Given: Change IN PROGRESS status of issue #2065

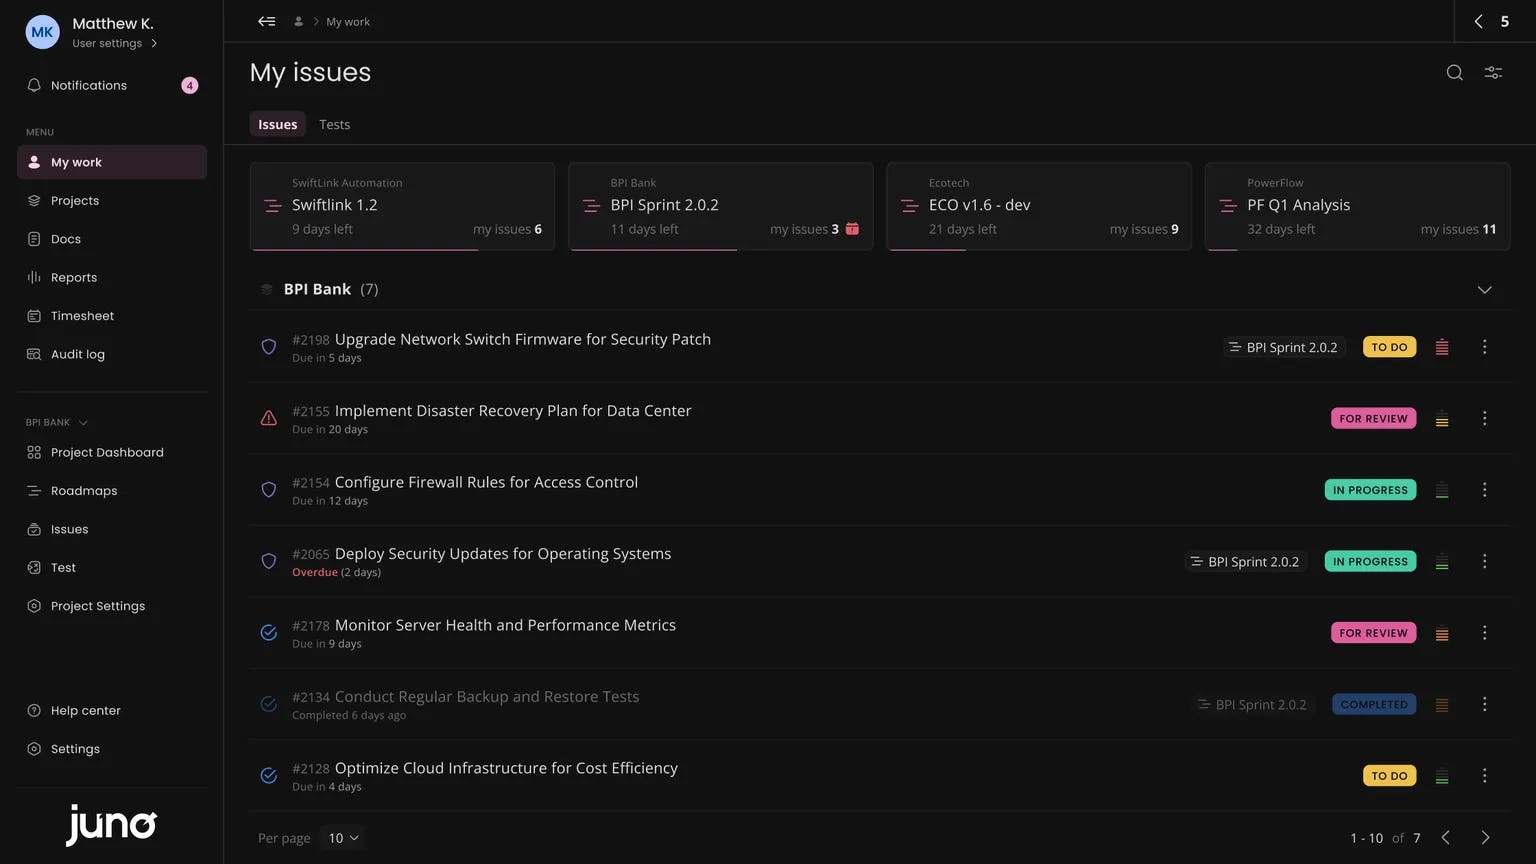Looking at the screenshot, I should tap(1370, 561).
